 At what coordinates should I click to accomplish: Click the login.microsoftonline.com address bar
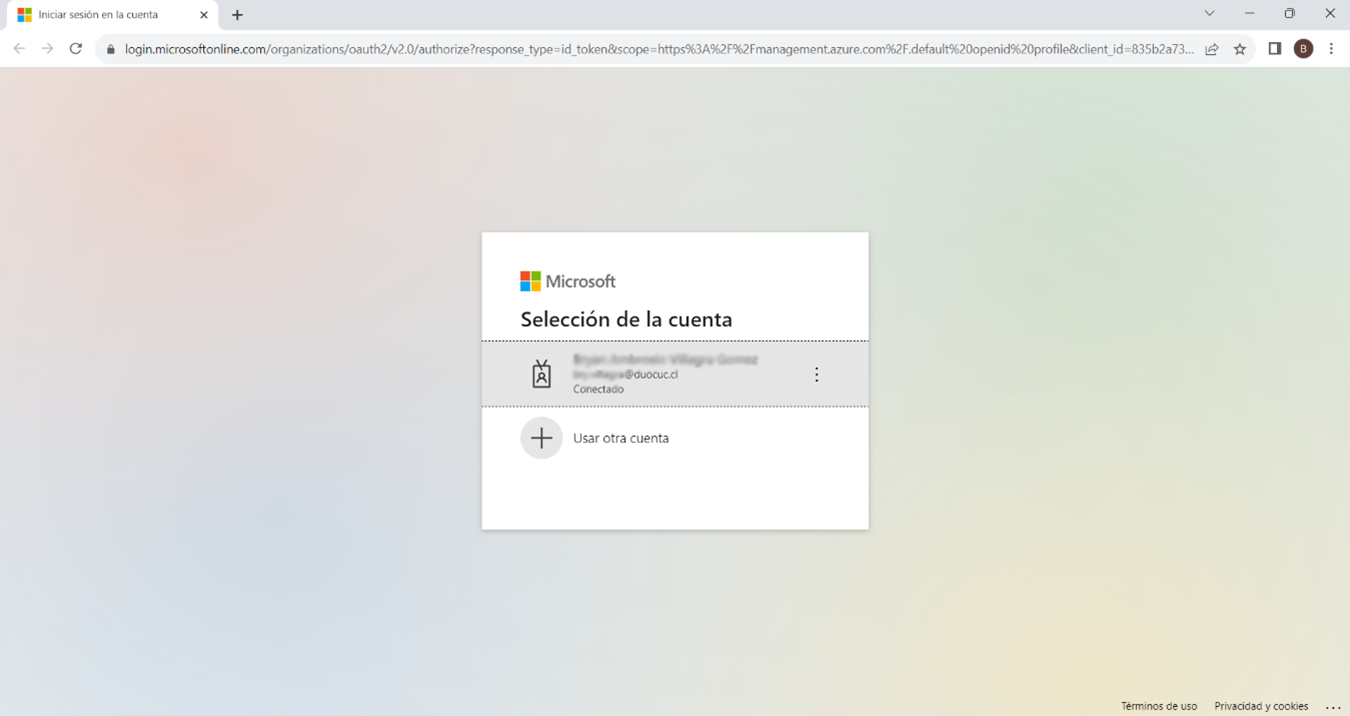(659, 49)
